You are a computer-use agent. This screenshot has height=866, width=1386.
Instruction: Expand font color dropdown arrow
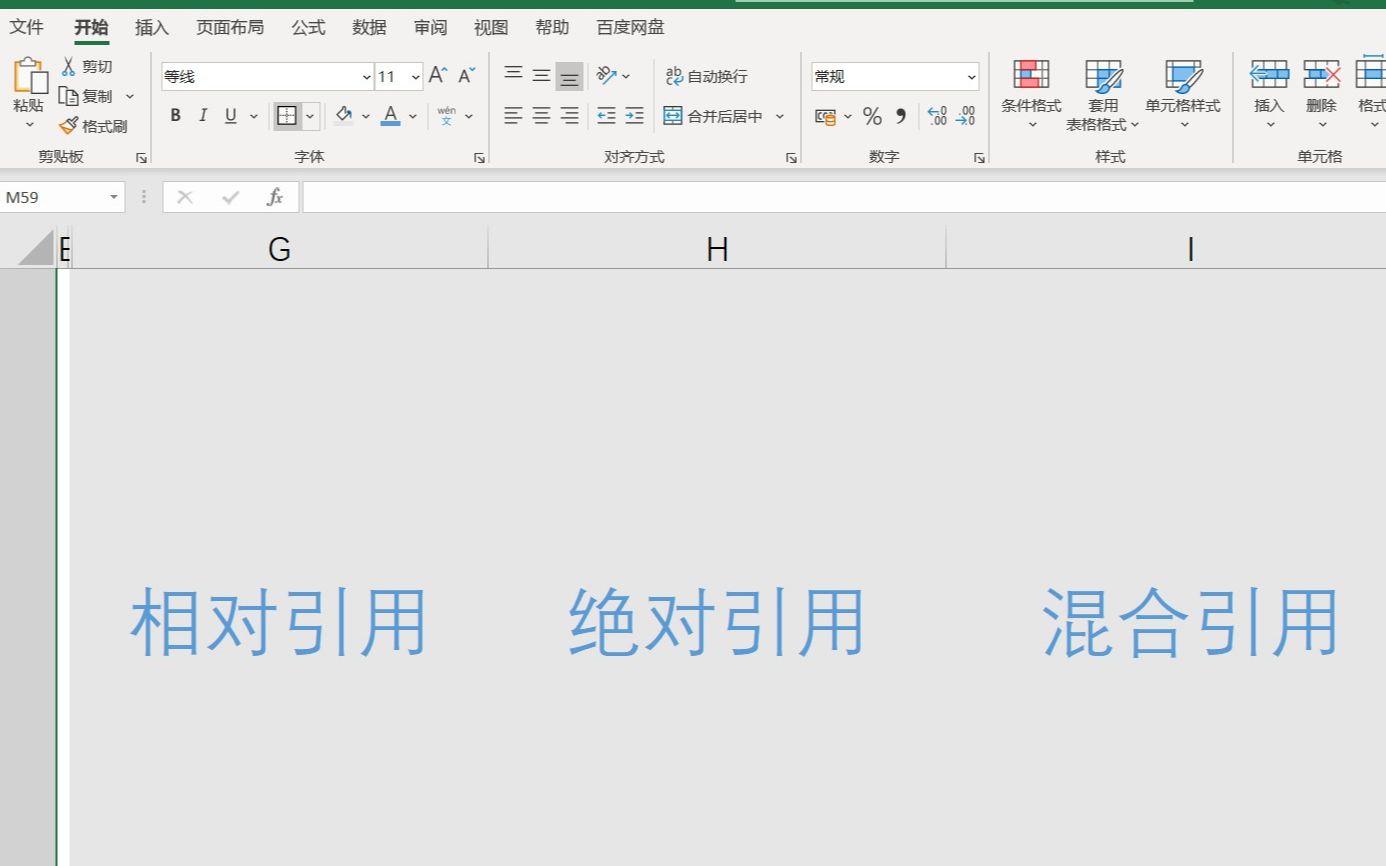pos(412,116)
